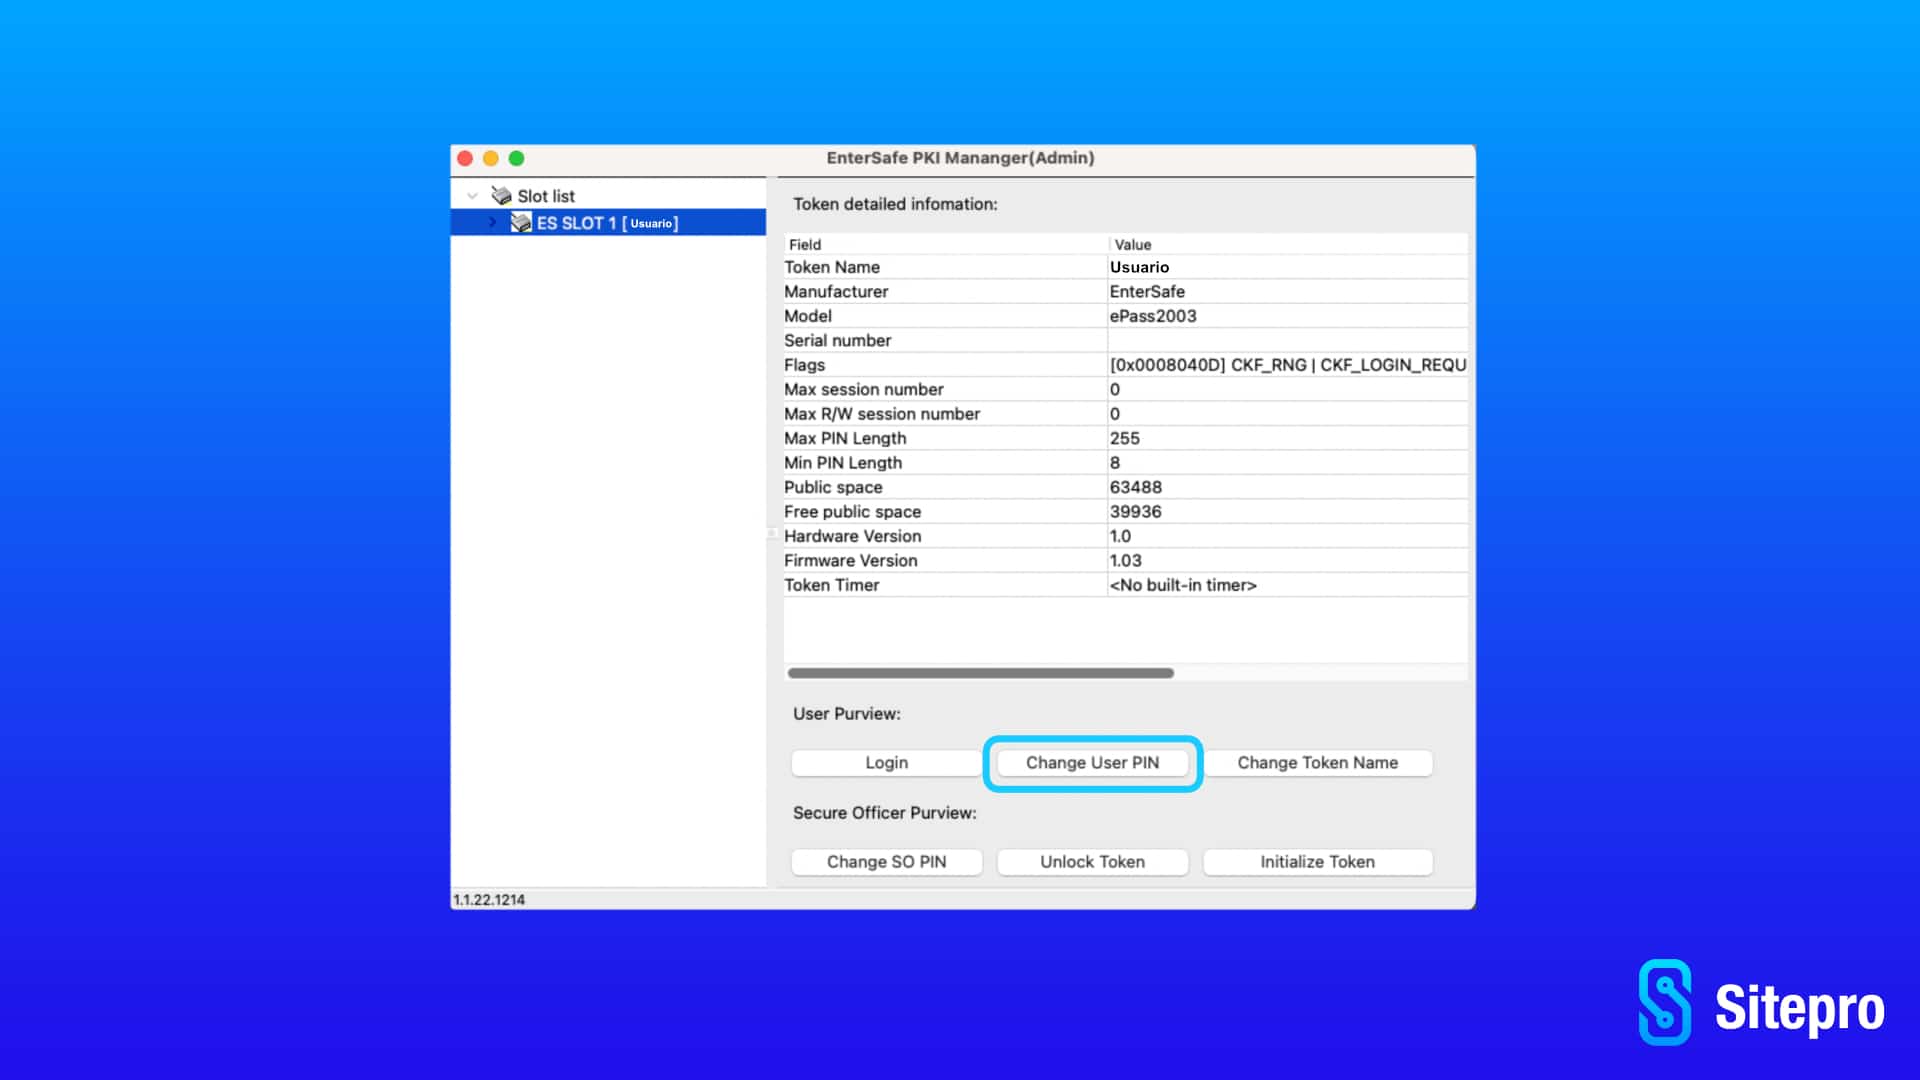Click Unlock Token button

tap(1092, 862)
